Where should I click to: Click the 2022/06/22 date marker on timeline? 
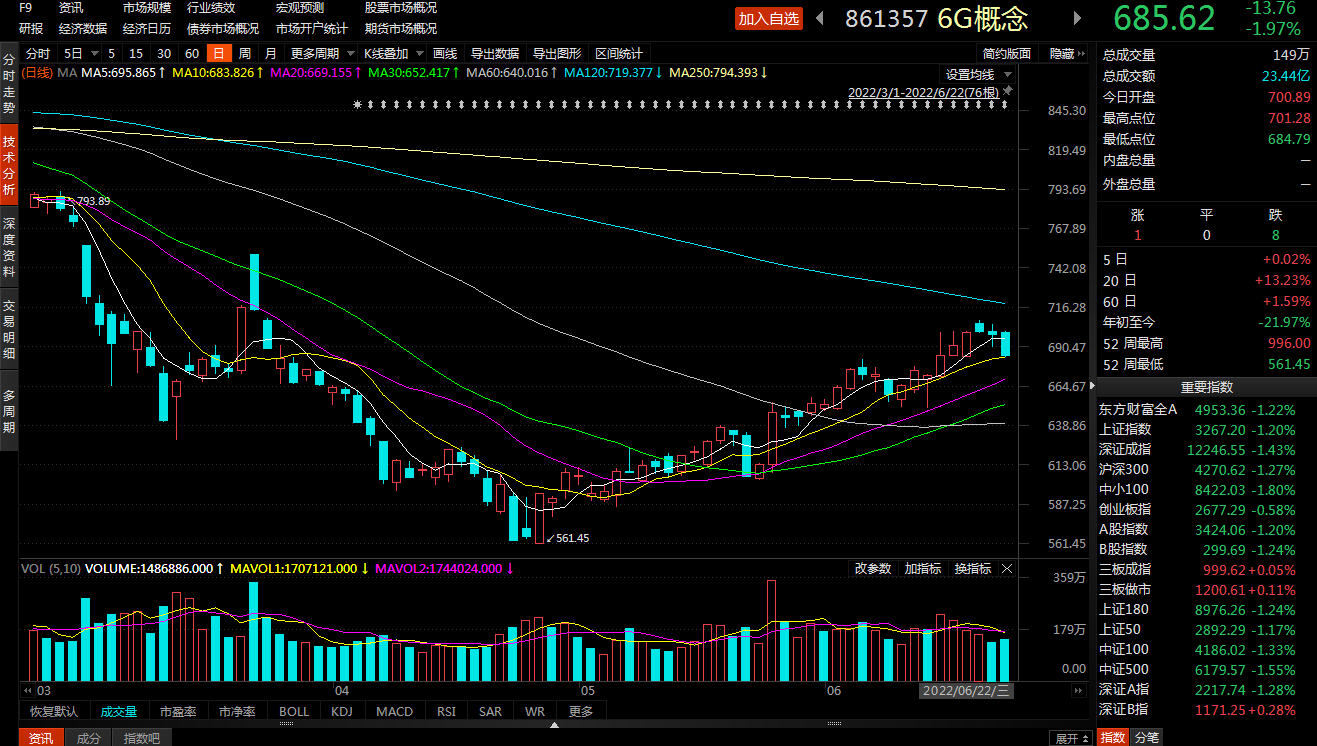tap(967, 691)
